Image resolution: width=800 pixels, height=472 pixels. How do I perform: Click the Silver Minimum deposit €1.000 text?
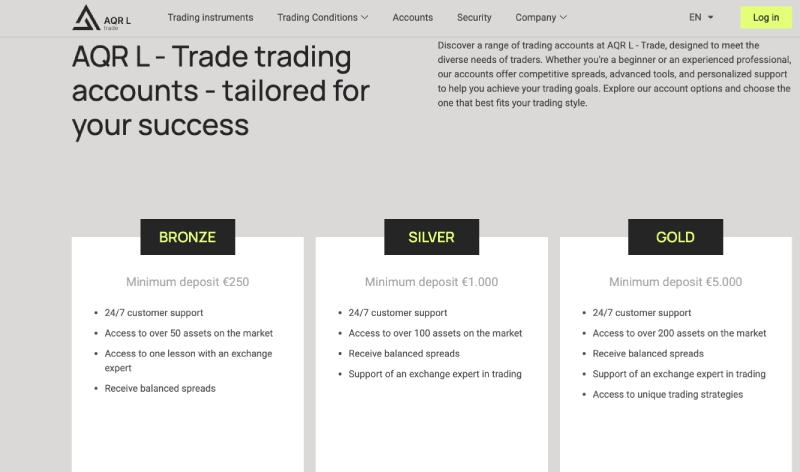(x=431, y=282)
